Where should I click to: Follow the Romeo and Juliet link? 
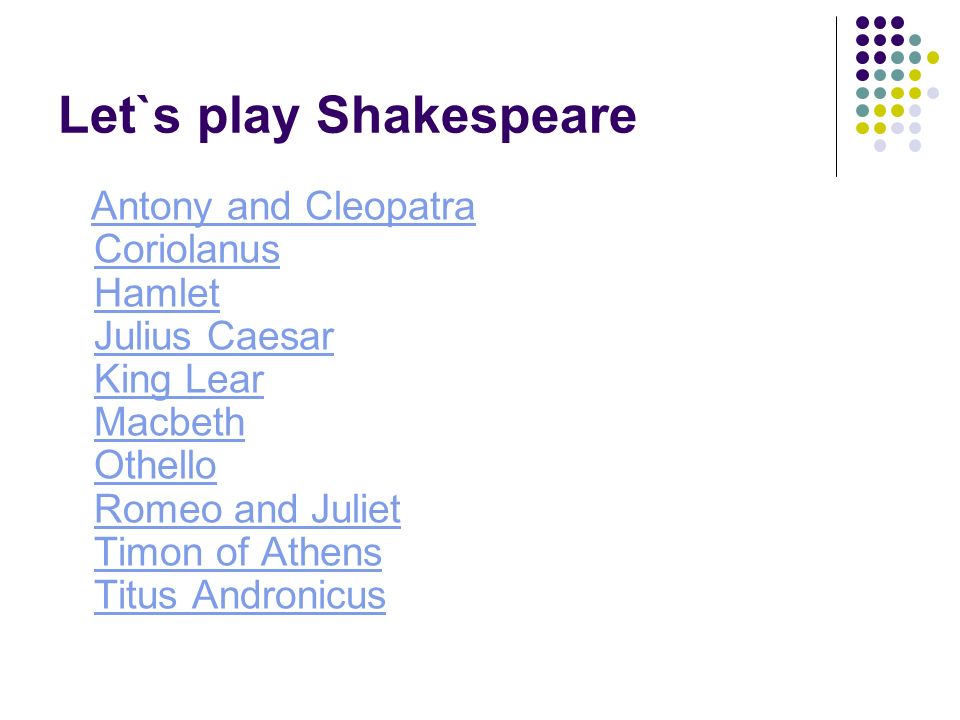click(x=247, y=509)
